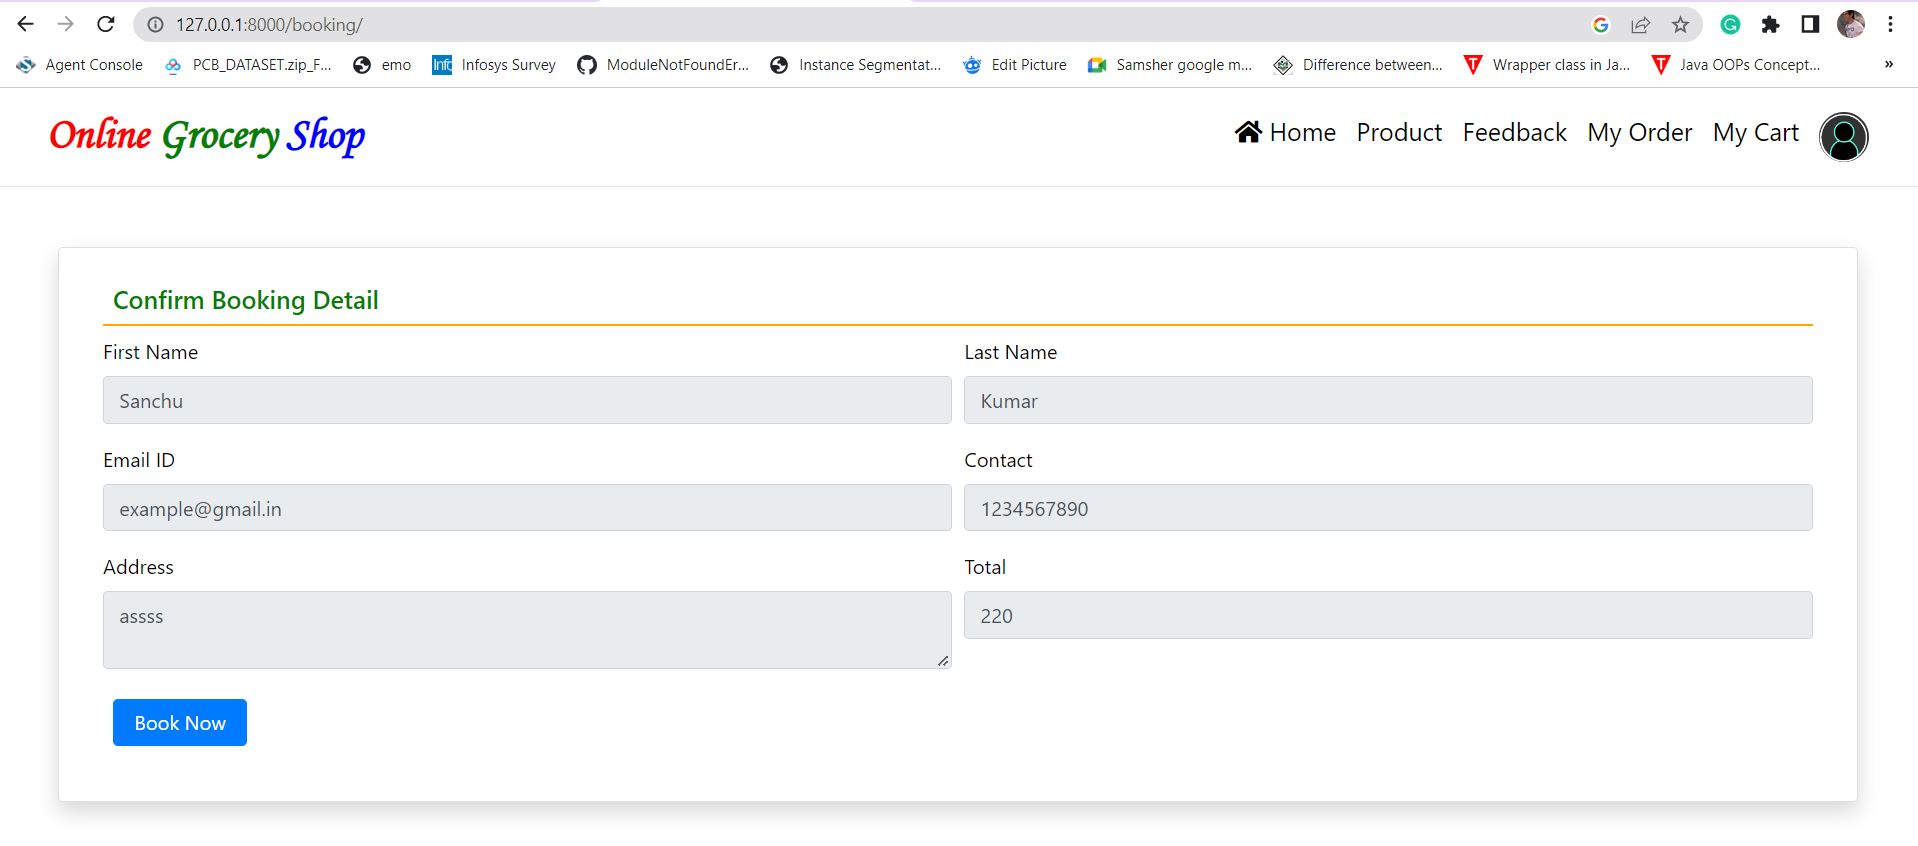Click the Email ID field
This screenshot has width=1918, height=846.
526,508
